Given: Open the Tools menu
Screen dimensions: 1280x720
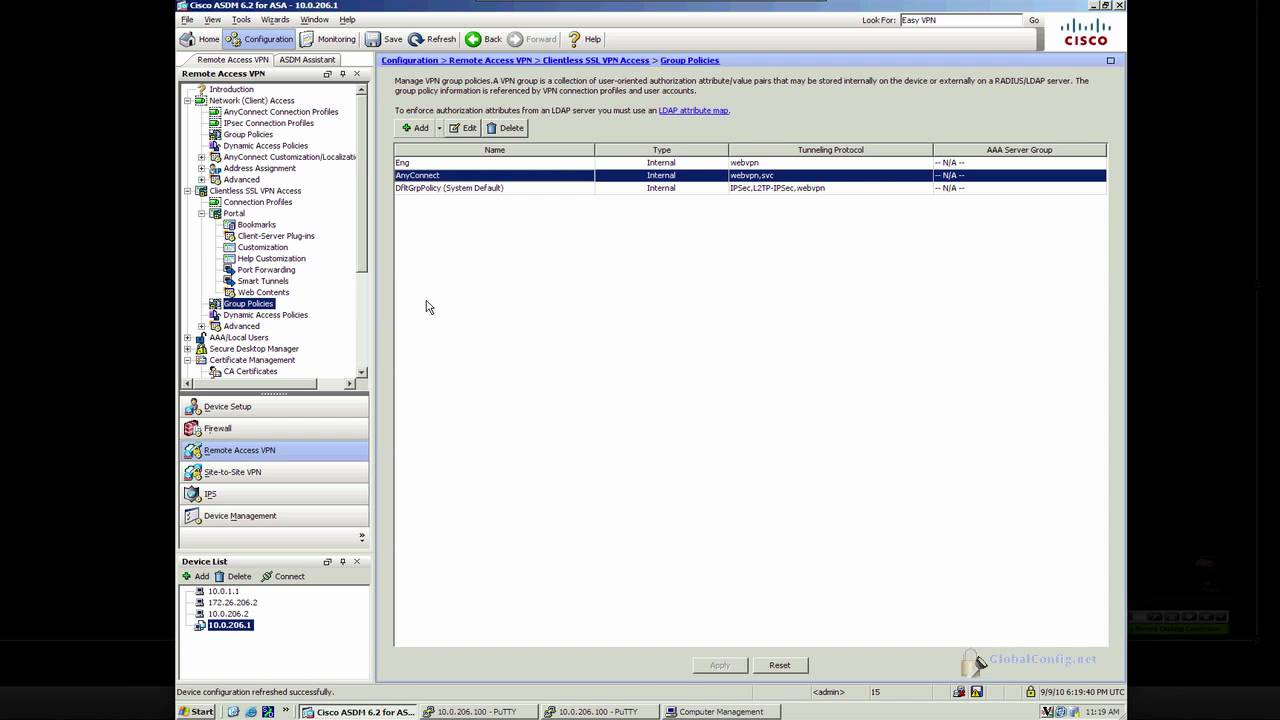Looking at the screenshot, I should 241,20.
